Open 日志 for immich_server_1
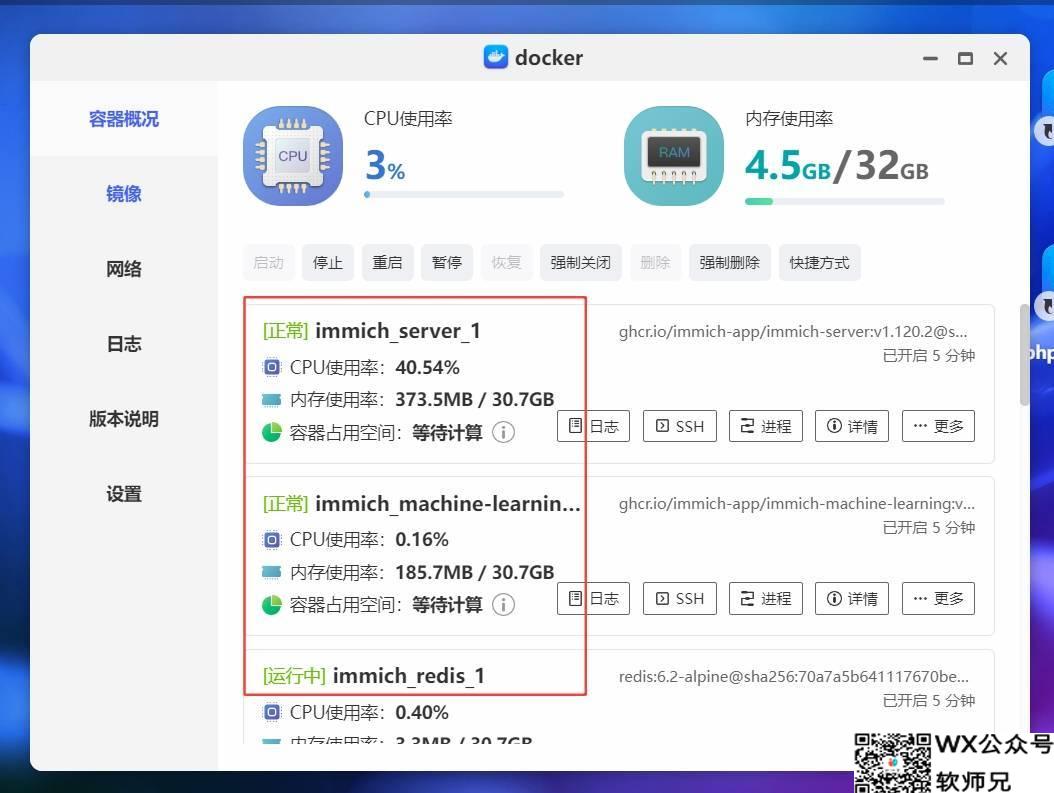 (x=594, y=426)
